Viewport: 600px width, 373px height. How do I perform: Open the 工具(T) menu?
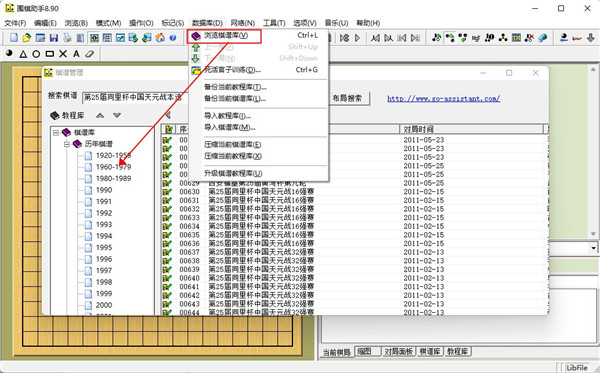point(274,23)
